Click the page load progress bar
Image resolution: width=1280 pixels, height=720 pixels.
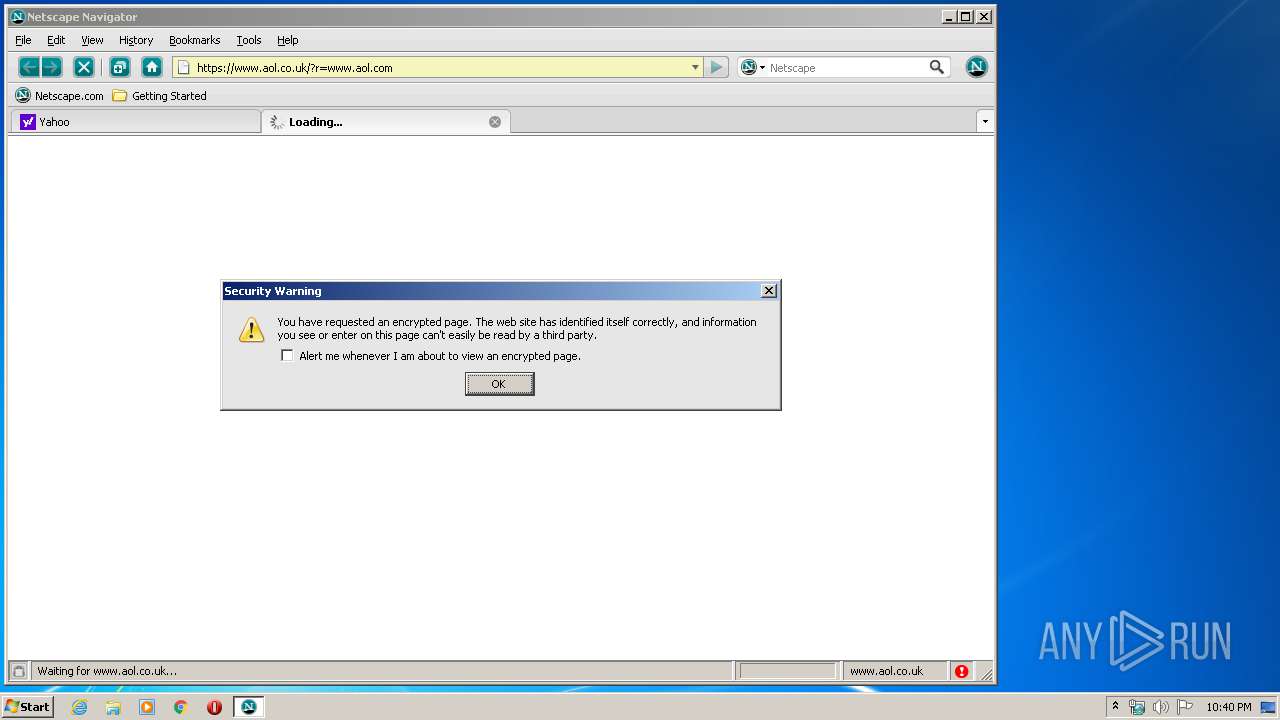[x=787, y=671]
